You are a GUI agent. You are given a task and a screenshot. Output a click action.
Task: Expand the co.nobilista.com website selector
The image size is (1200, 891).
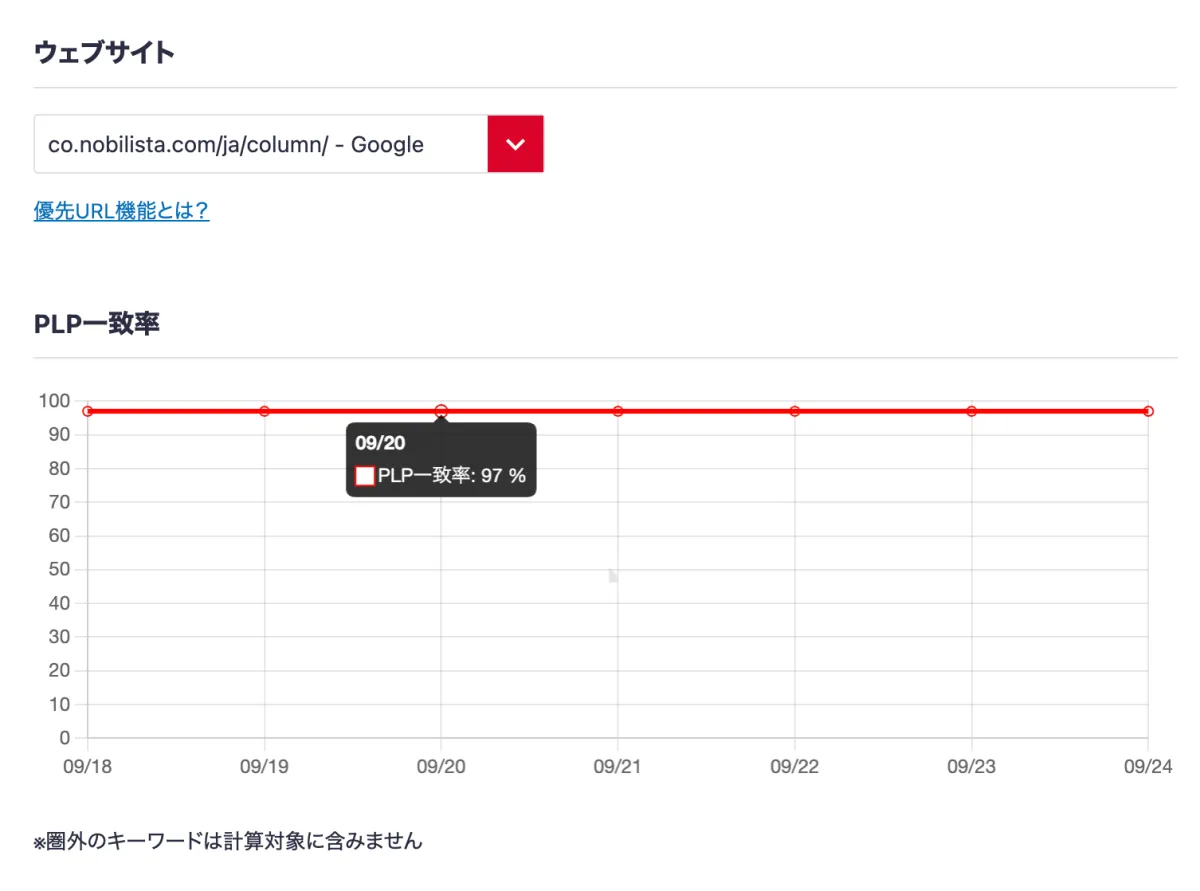click(260, 144)
